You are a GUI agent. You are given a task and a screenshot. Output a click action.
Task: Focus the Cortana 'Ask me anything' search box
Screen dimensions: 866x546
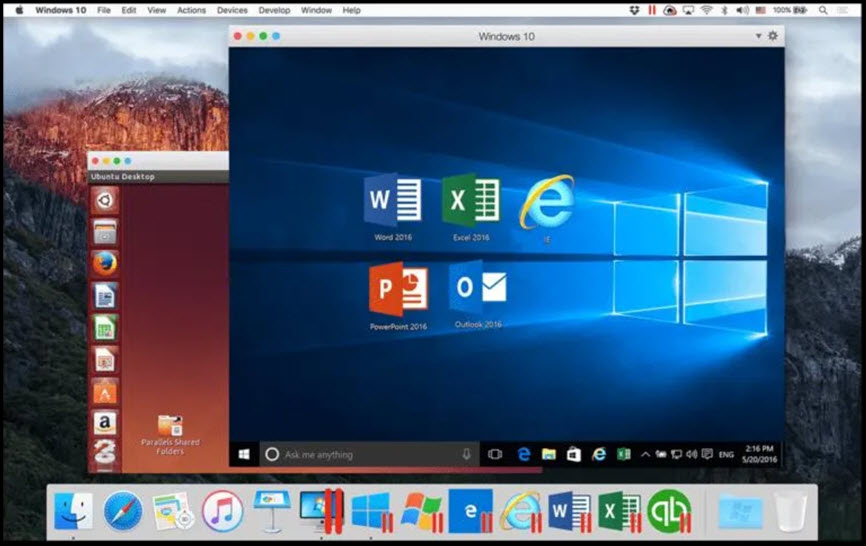[369, 454]
